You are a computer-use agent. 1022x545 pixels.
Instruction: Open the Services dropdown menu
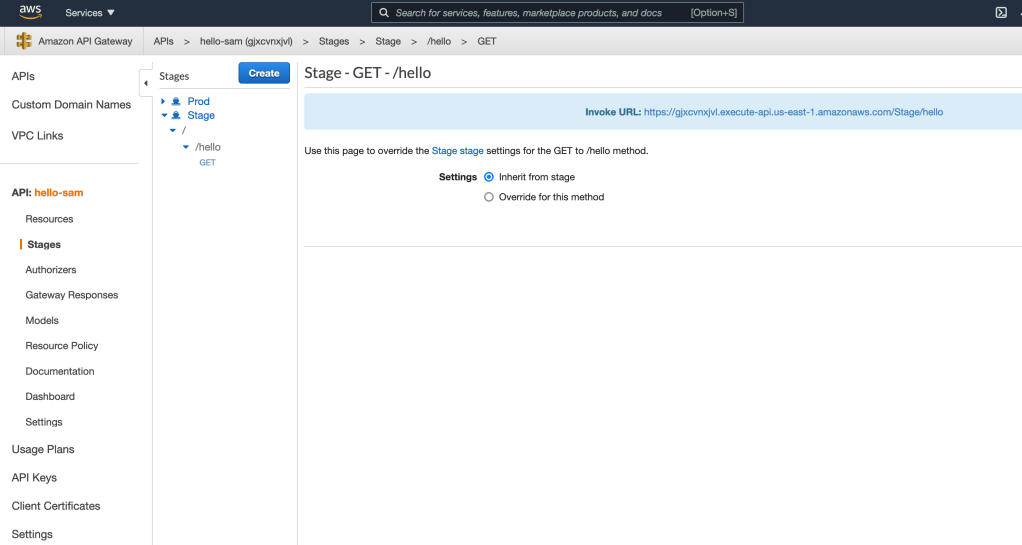(90, 13)
